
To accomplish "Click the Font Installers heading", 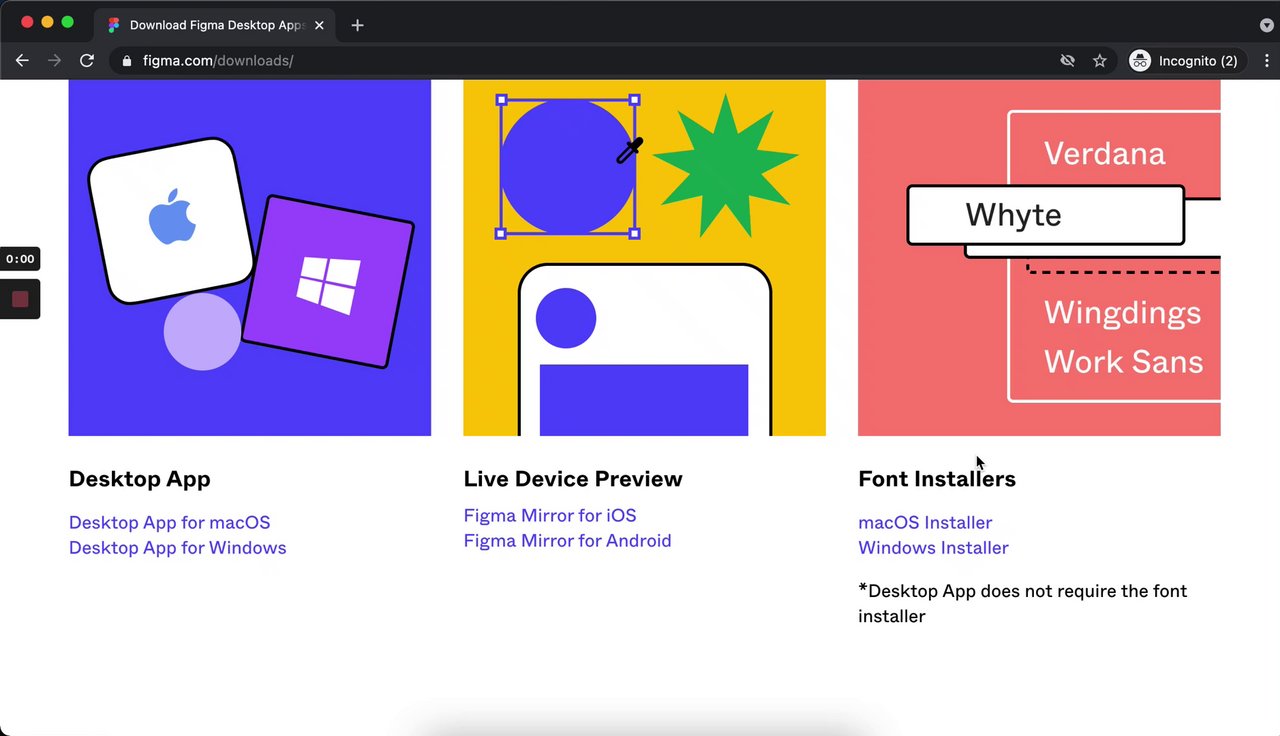I will pyautogui.click(x=937, y=479).
